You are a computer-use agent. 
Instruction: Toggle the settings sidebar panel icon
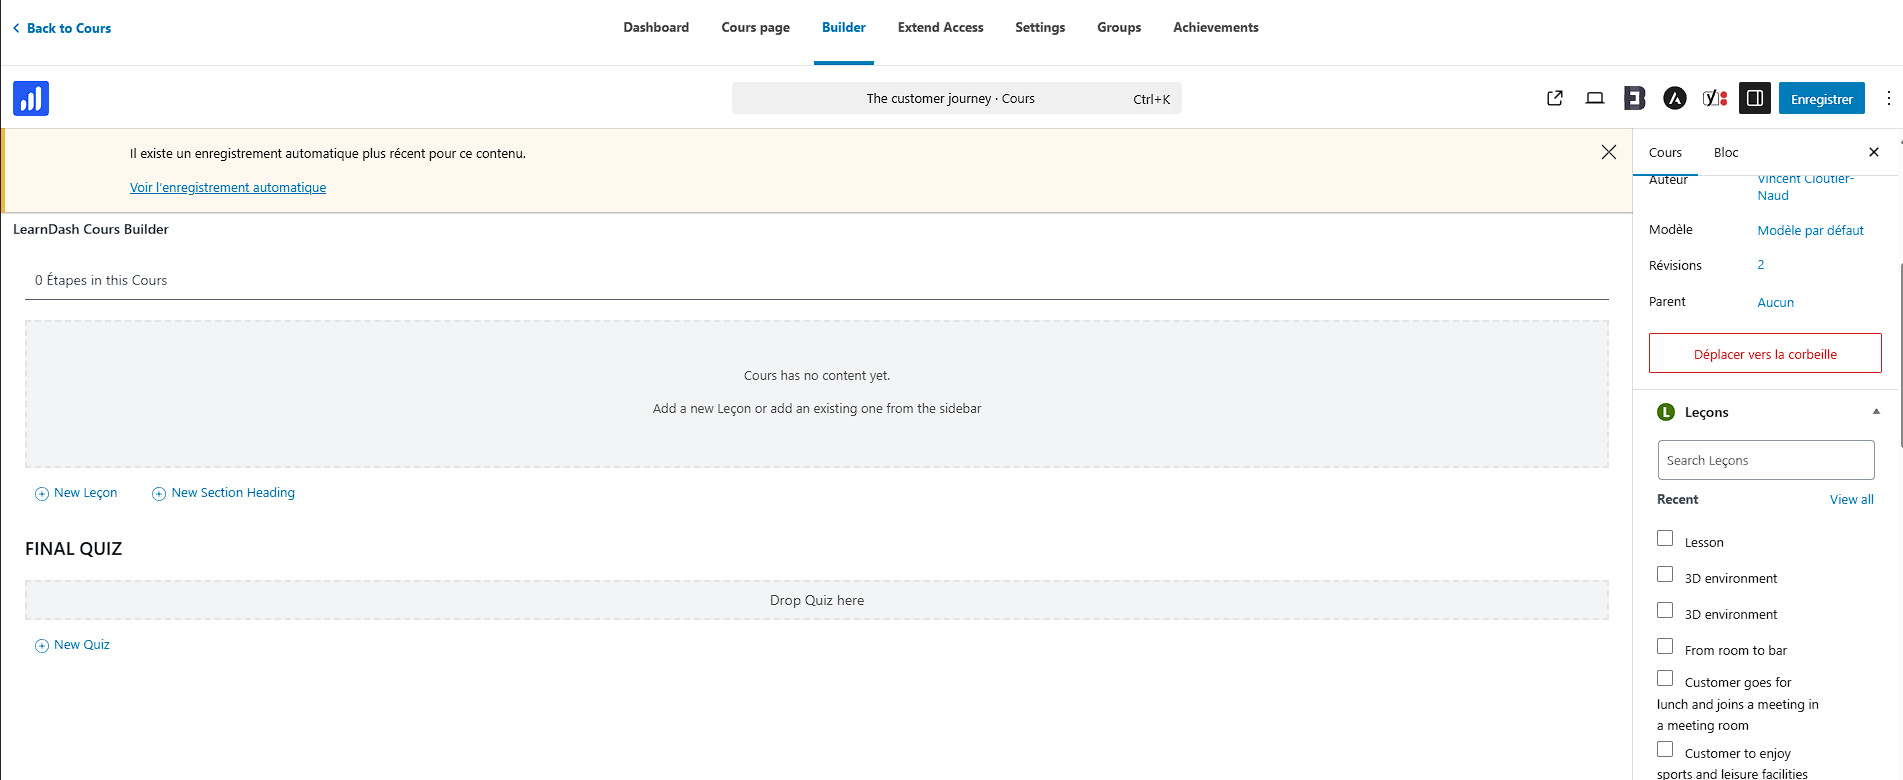point(1755,98)
